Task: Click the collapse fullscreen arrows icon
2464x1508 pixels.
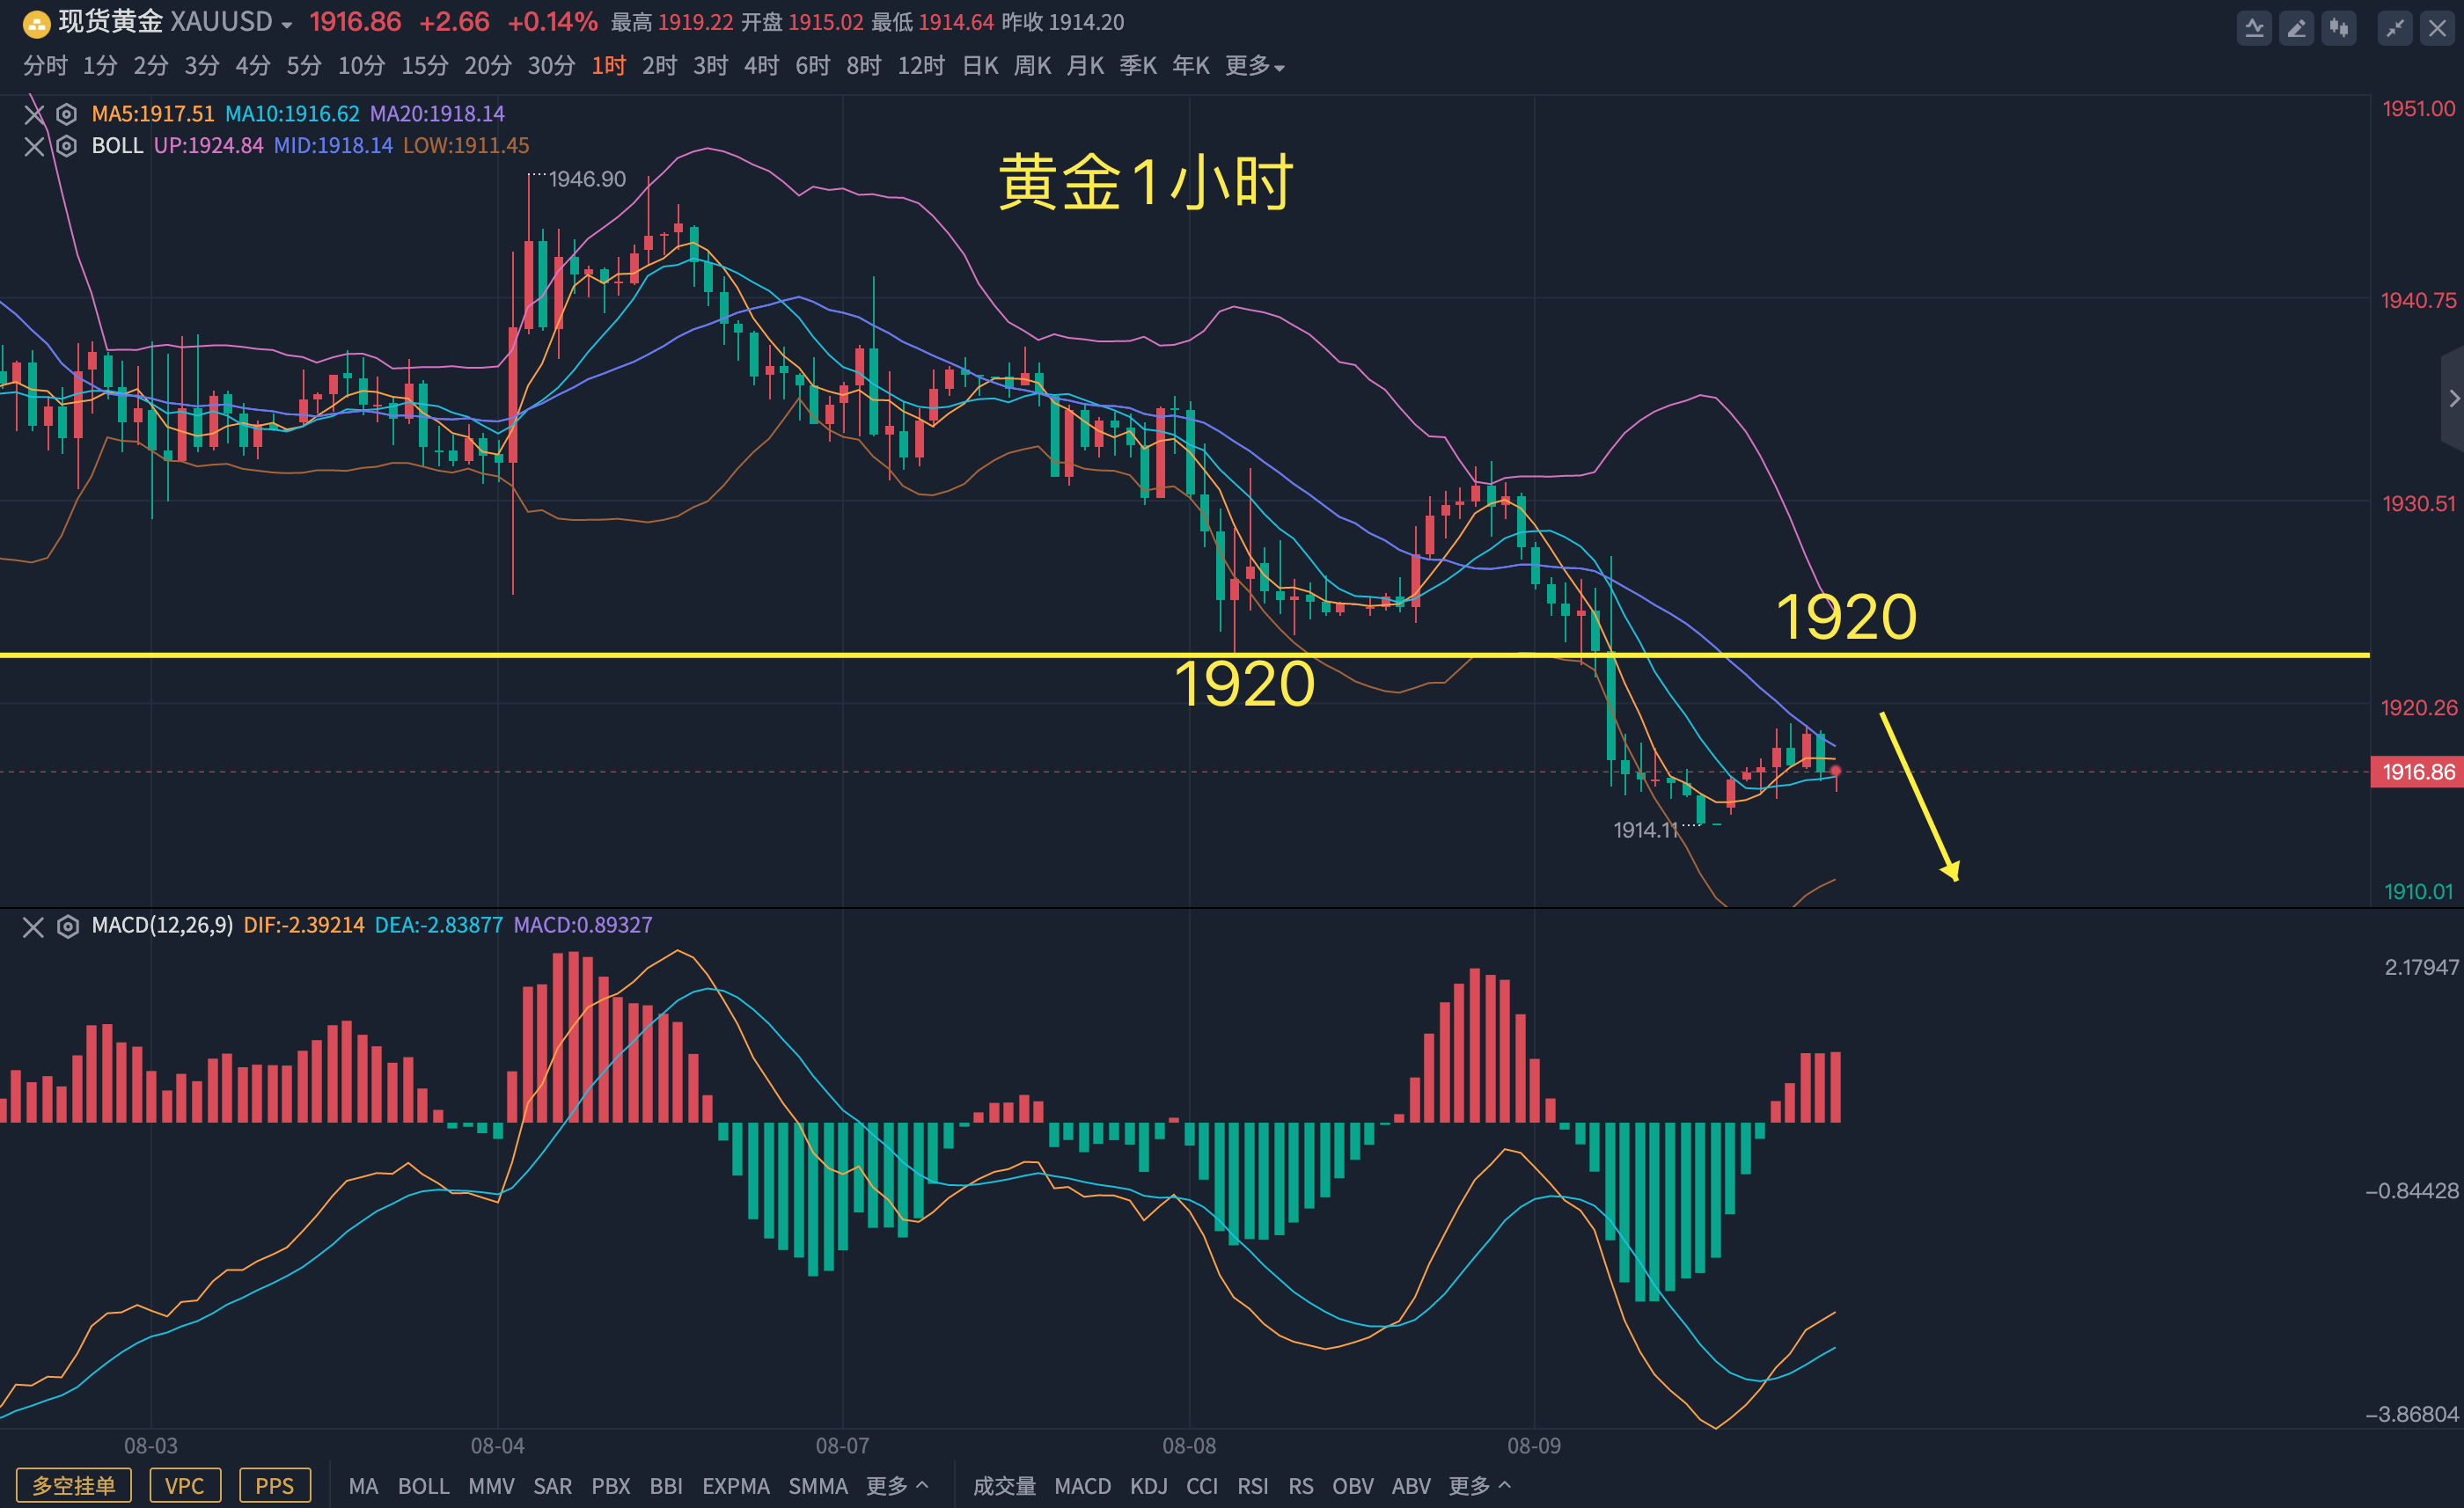Action: point(2395,28)
